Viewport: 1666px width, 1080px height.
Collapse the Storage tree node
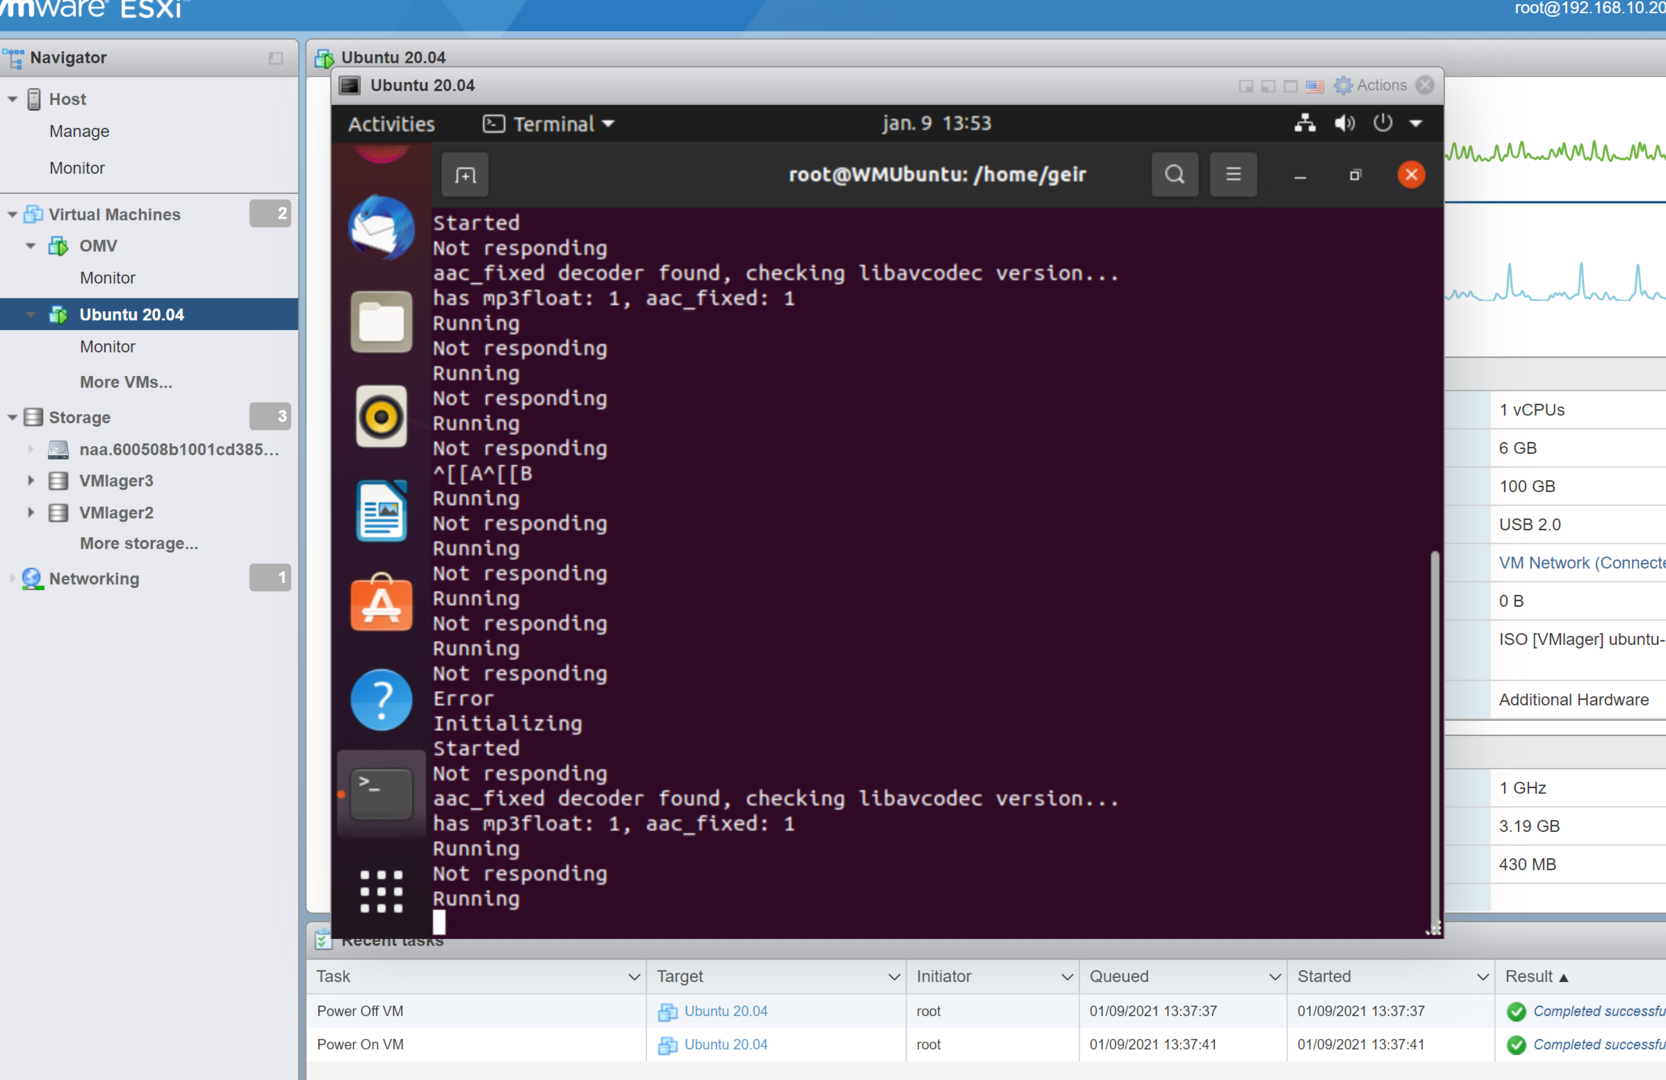[x=12, y=417]
